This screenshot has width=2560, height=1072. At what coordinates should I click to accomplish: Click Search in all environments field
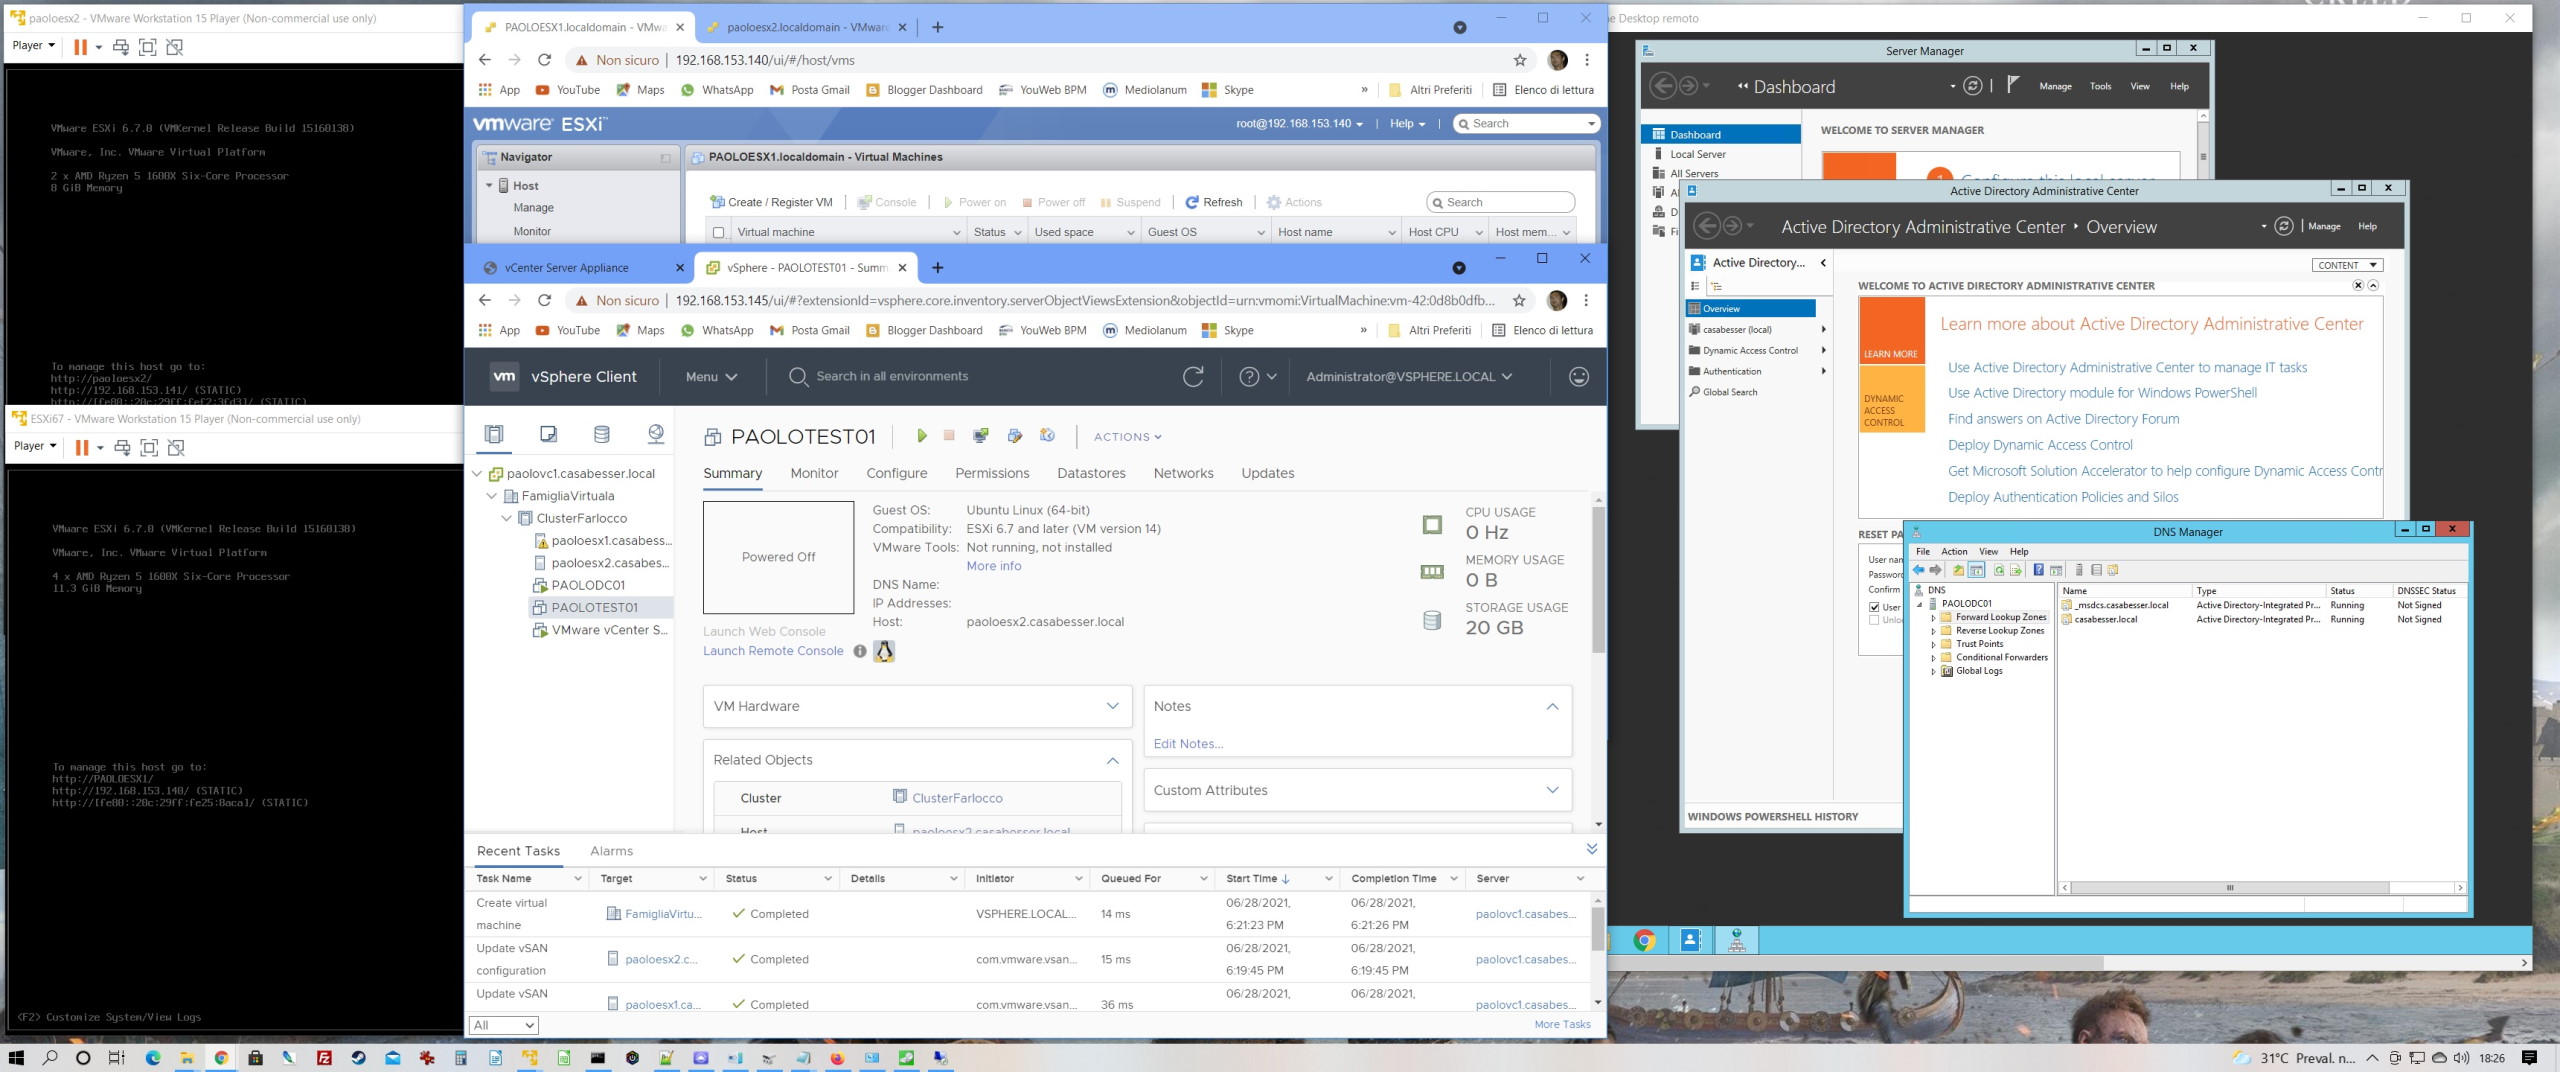coord(892,376)
